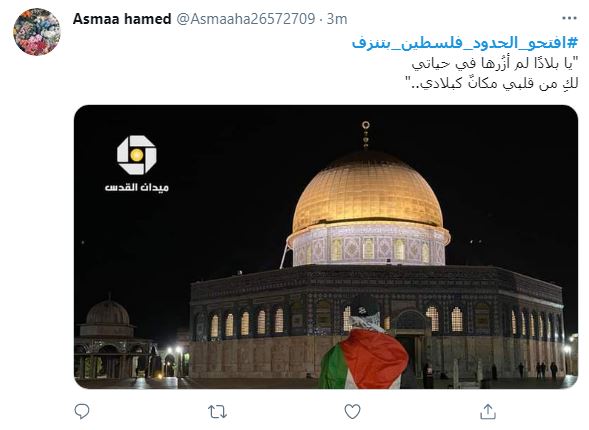Open the reply speech bubble icon
This screenshot has height=430, width=589.
(82, 412)
